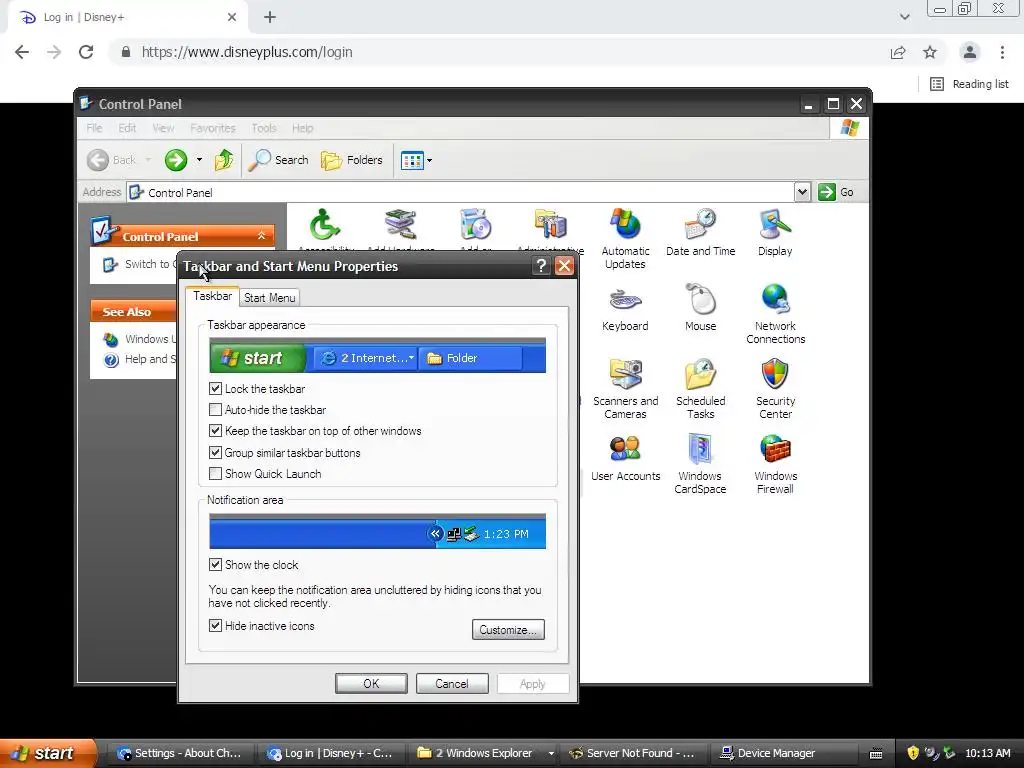Image resolution: width=1024 pixels, height=768 pixels.
Task: Open the Keyboard icon in Control Panel
Action: coord(625,308)
